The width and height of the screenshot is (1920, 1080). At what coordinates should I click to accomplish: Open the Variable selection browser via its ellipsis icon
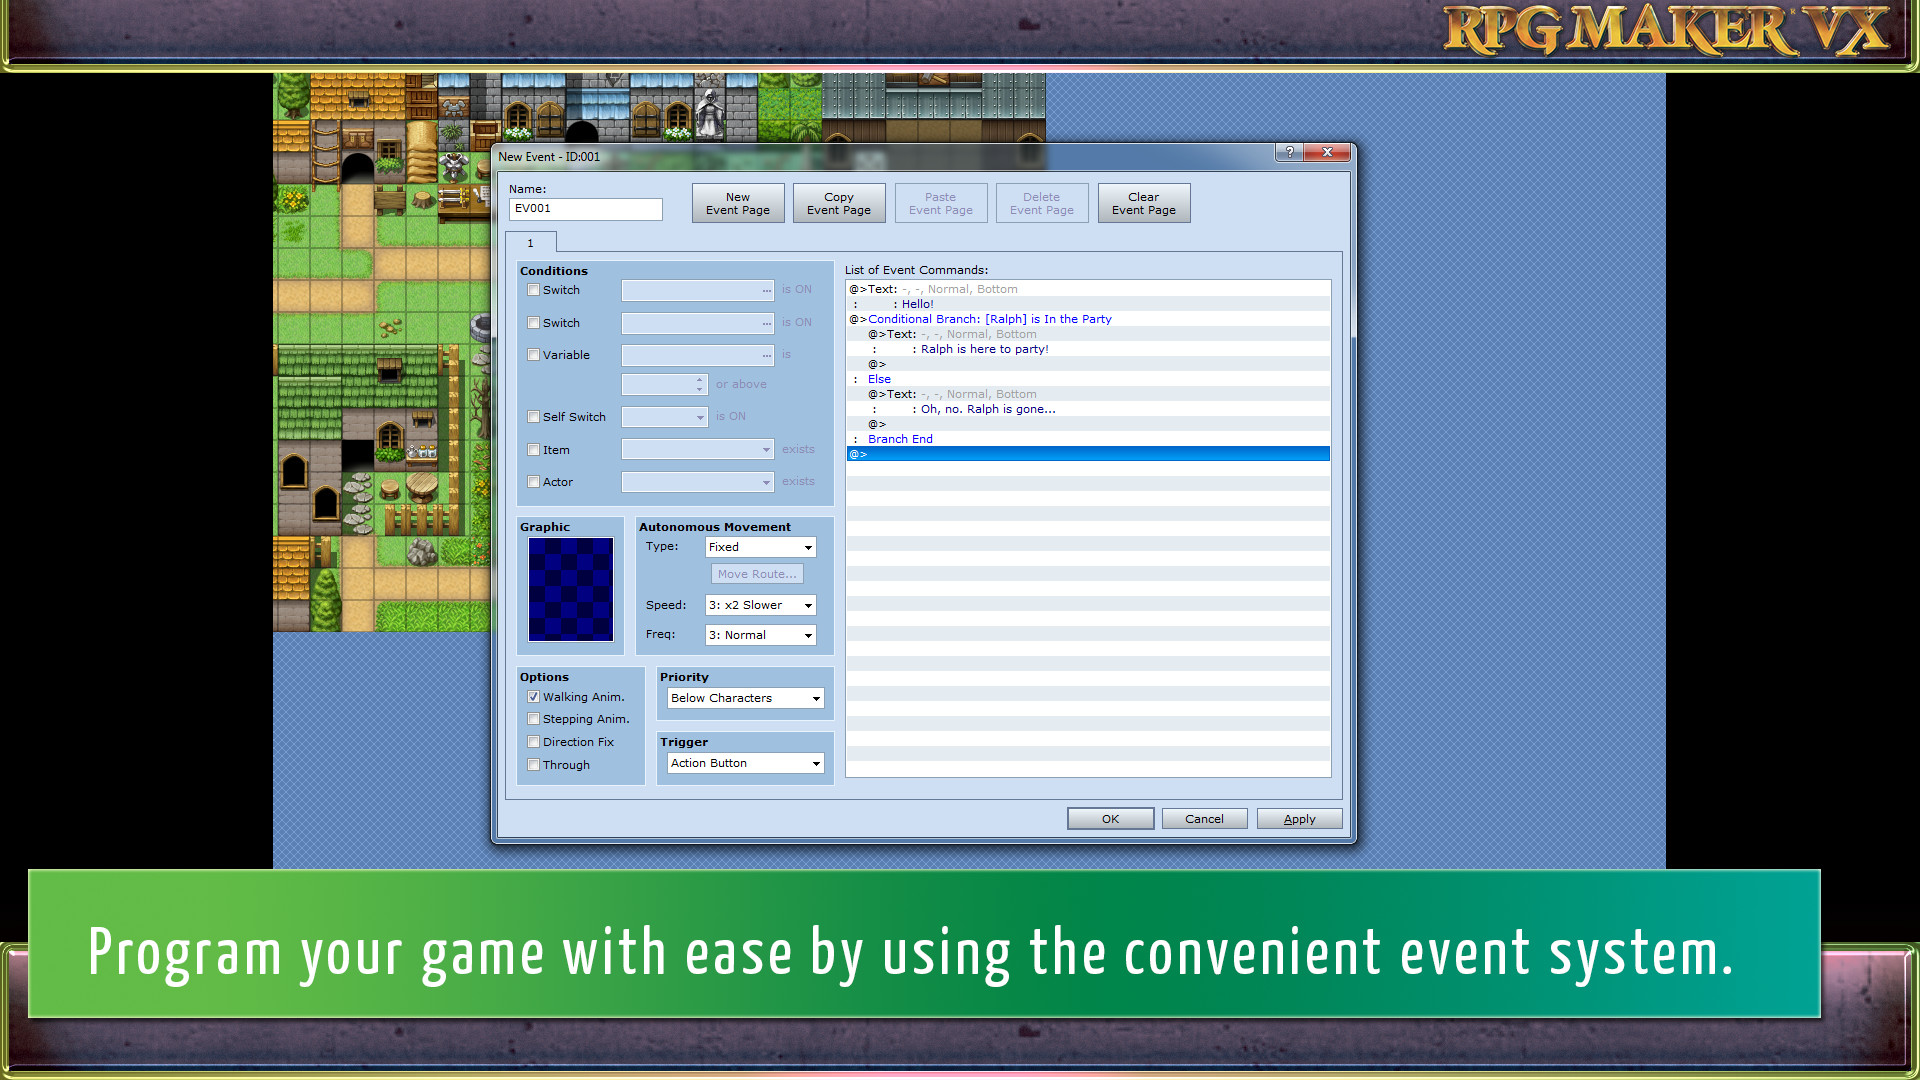765,355
